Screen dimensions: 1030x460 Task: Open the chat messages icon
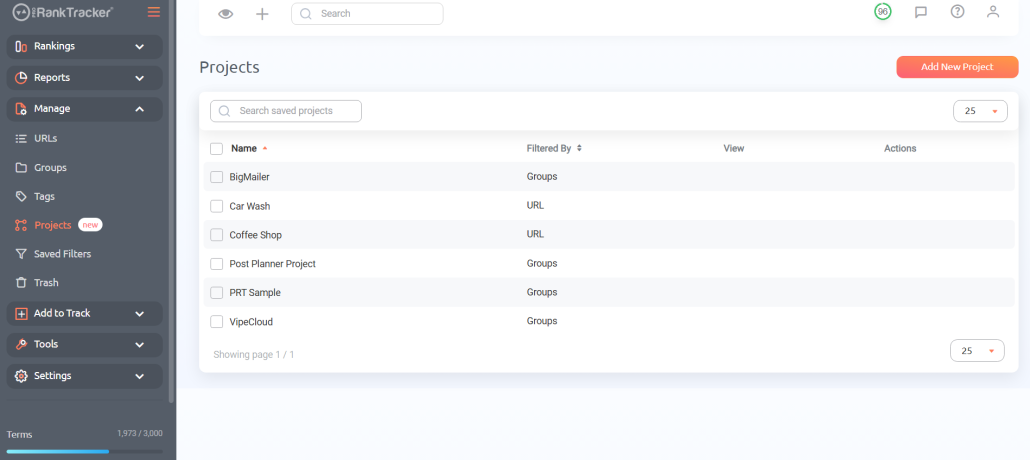pos(920,12)
